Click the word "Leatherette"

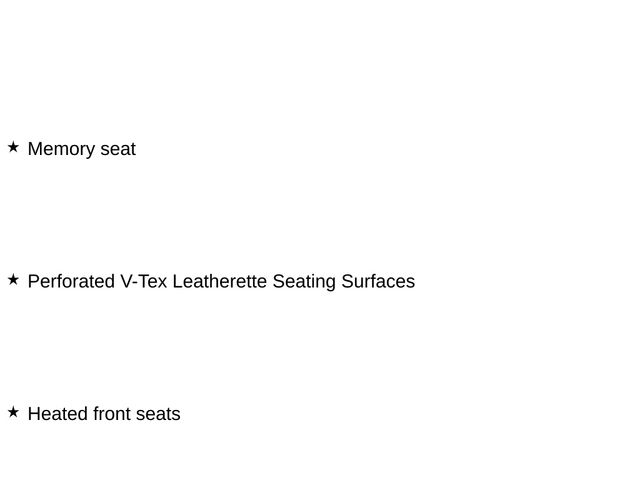tap(220, 282)
